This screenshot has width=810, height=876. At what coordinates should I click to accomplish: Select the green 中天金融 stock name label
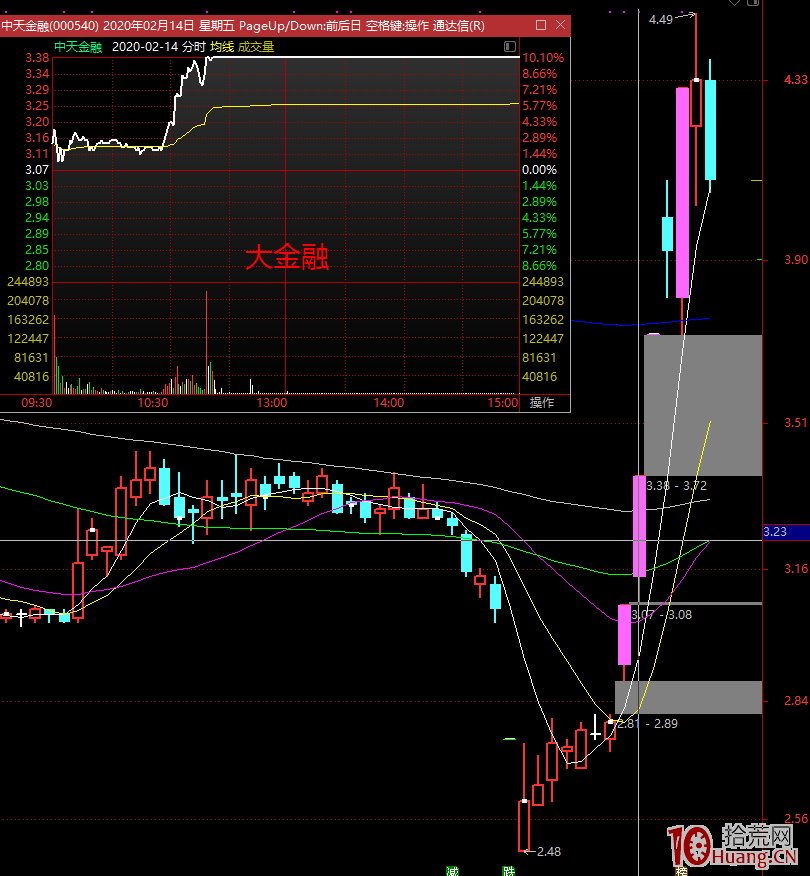[x=78, y=47]
